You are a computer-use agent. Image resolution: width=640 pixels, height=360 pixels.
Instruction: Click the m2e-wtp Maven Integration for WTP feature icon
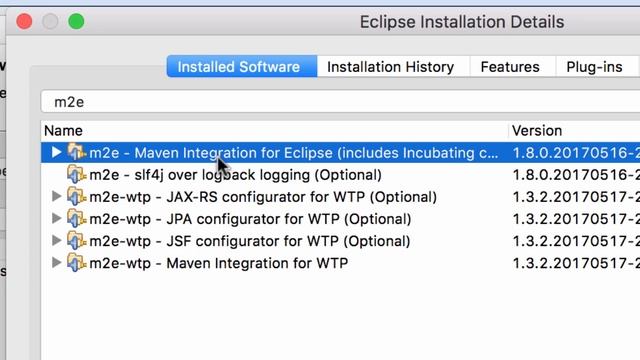pyautogui.click(x=76, y=262)
